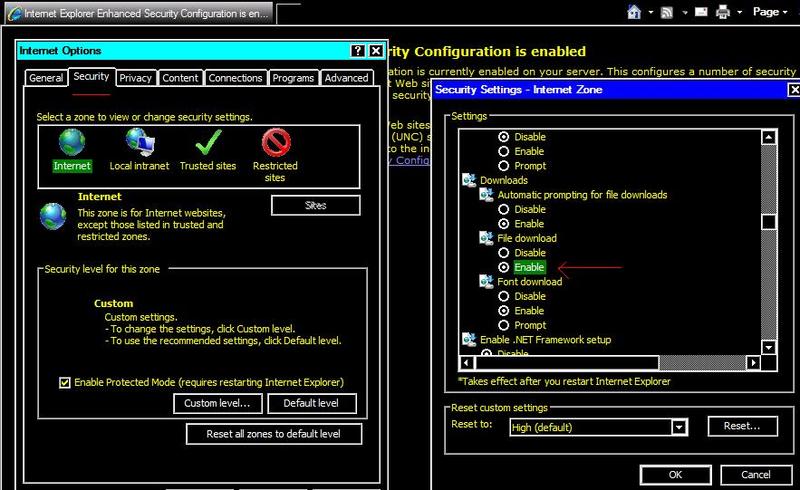Image resolution: width=800 pixels, height=490 pixels.
Task: Click the large globe beside Internet zone description
Action: (53, 216)
